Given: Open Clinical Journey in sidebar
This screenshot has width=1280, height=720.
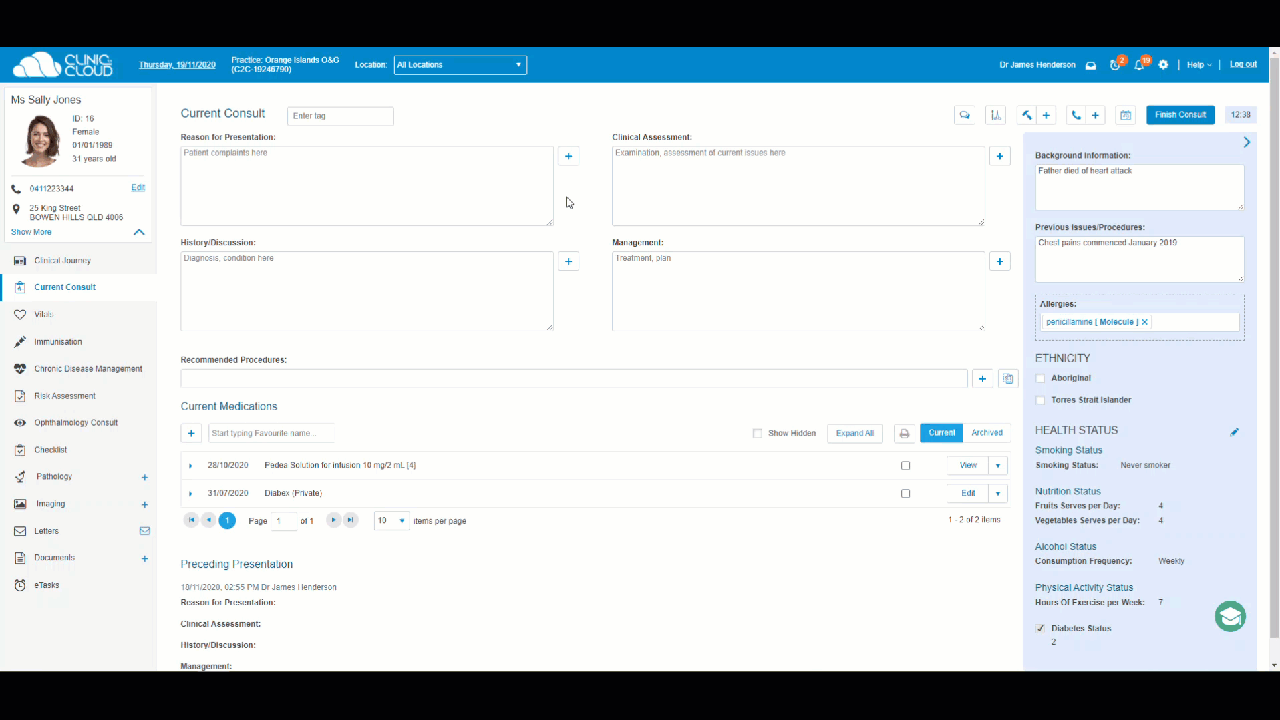Looking at the screenshot, I should 62,261.
